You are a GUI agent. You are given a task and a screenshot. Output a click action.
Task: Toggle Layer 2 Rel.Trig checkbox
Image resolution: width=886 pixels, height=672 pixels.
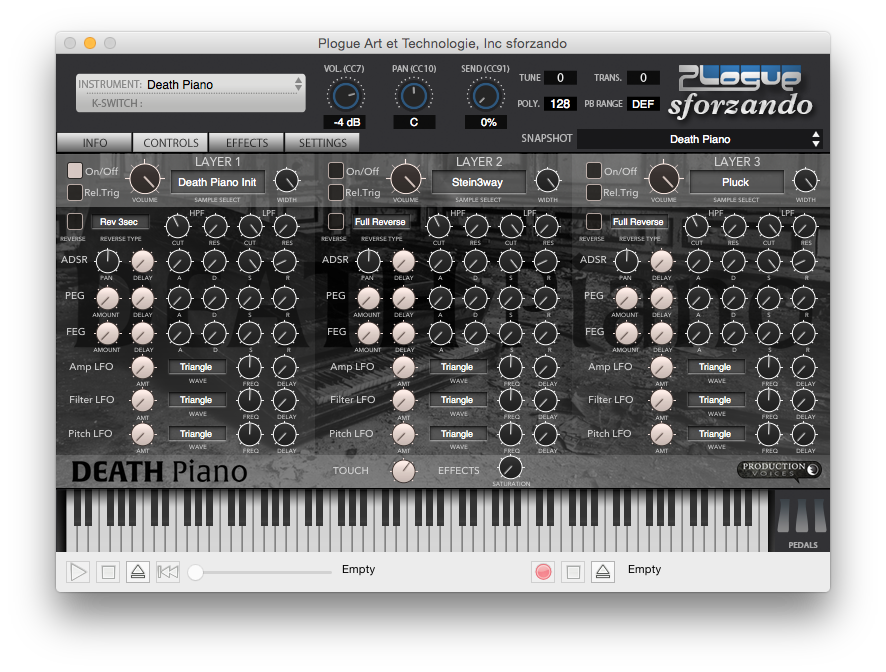point(336,192)
